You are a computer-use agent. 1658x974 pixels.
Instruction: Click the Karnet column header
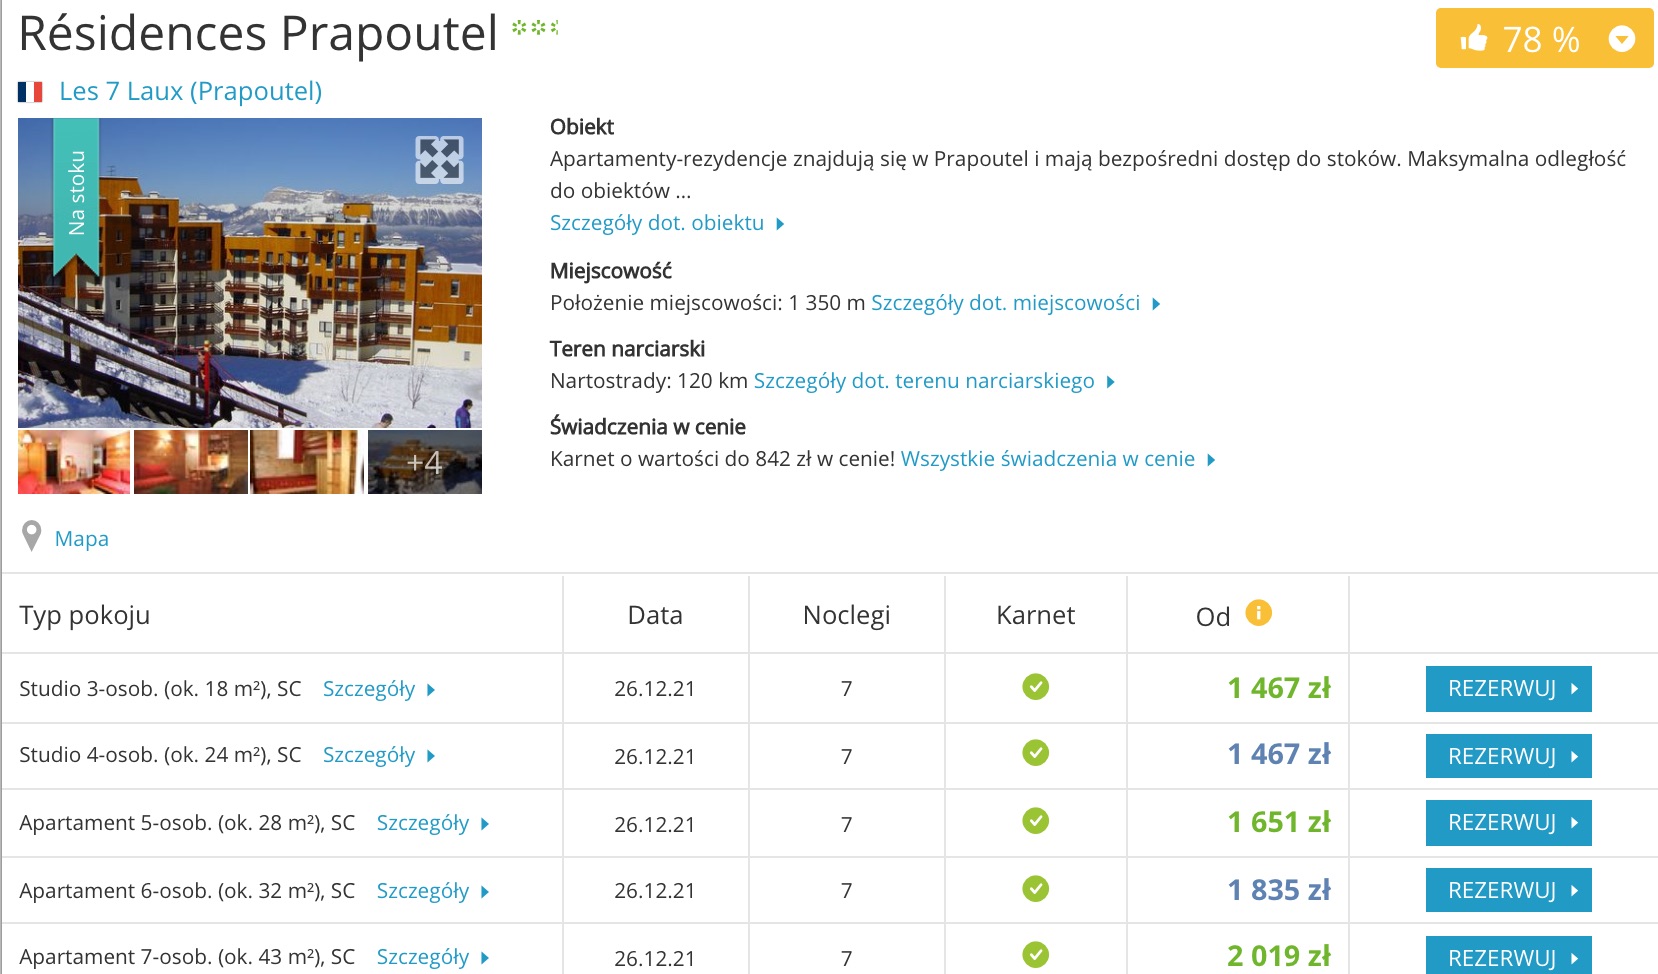point(1036,615)
